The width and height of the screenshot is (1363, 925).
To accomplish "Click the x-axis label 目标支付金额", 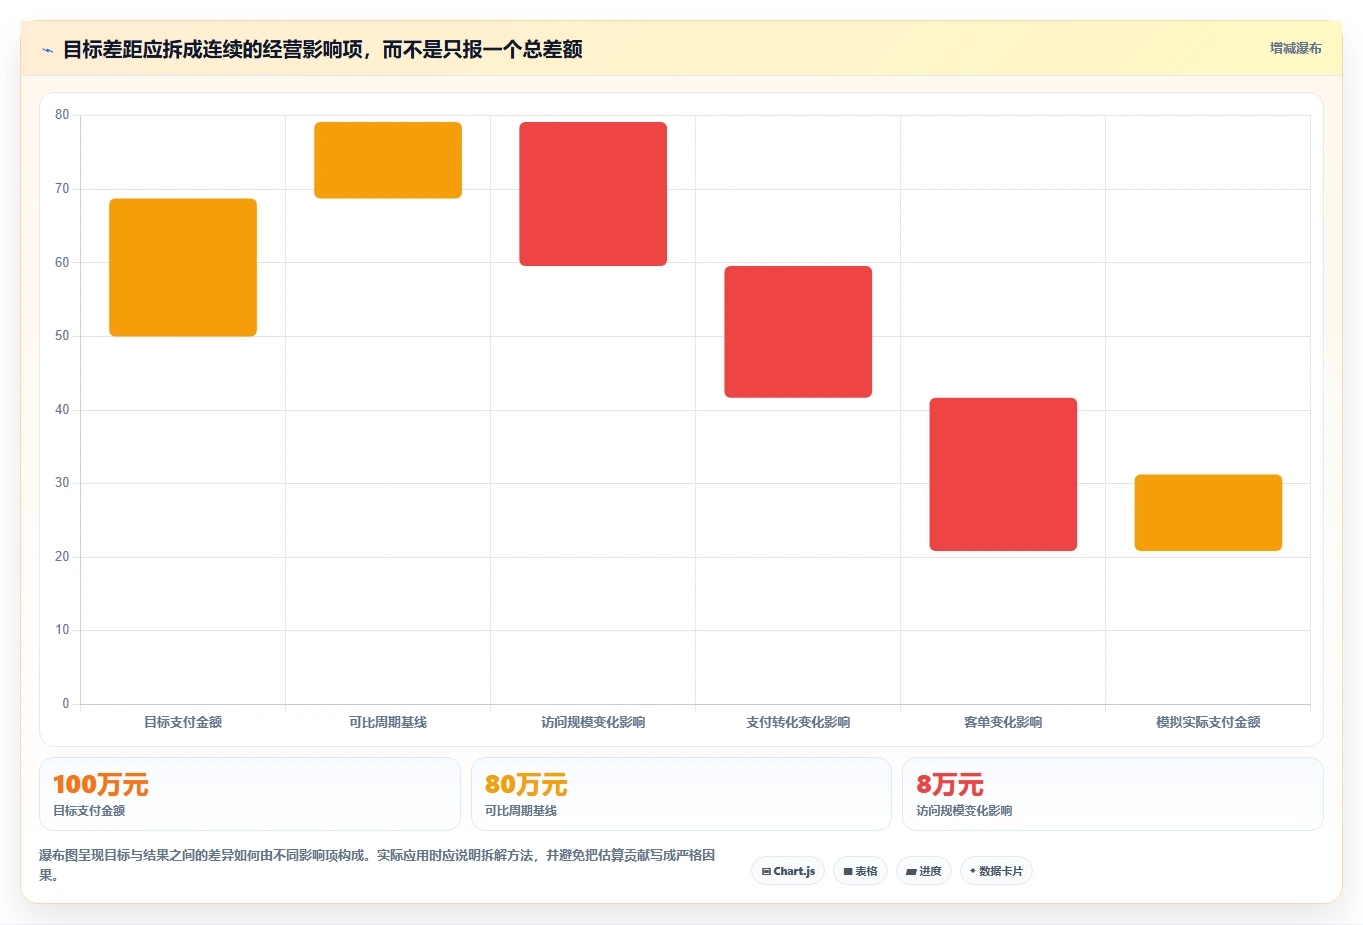I will (183, 722).
